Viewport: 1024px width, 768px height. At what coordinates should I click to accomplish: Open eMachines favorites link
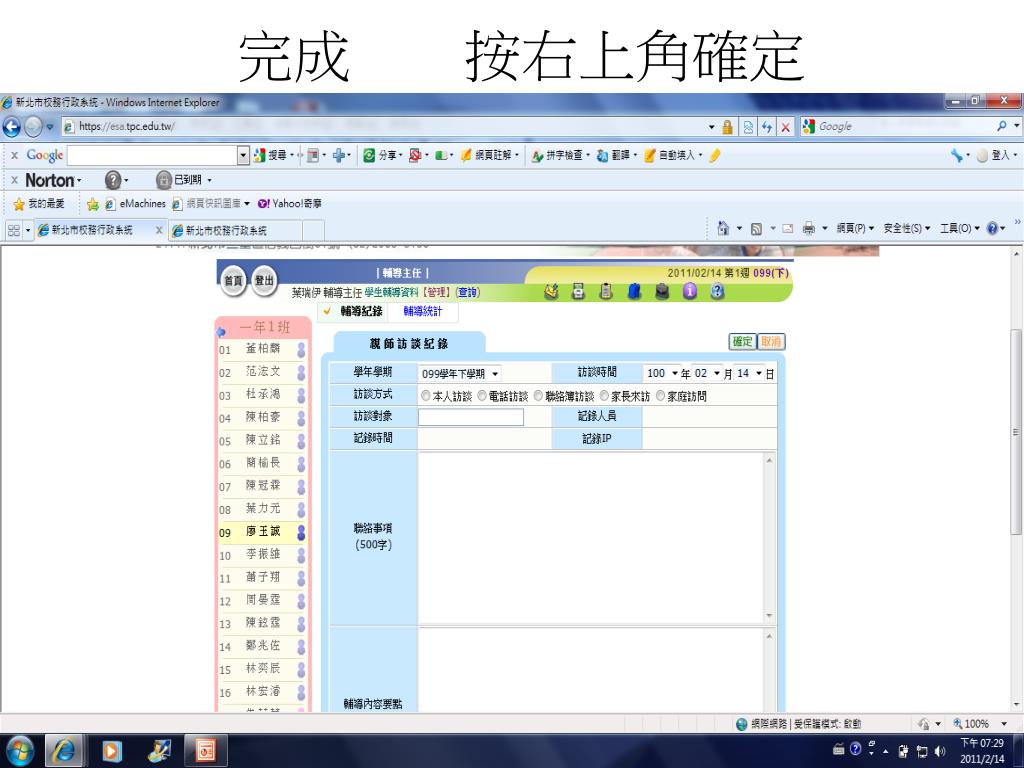pyautogui.click(x=135, y=204)
